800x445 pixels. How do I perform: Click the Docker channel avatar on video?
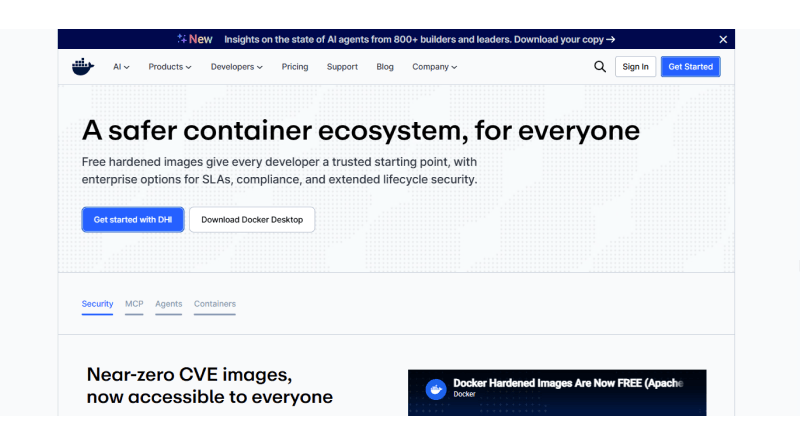click(436, 389)
